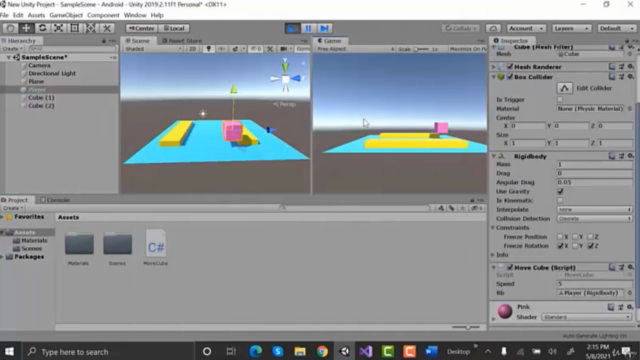Image resolution: width=640 pixels, height=360 pixels.
Task: Toggle the Center pivot button
Action: pos(141,28)
